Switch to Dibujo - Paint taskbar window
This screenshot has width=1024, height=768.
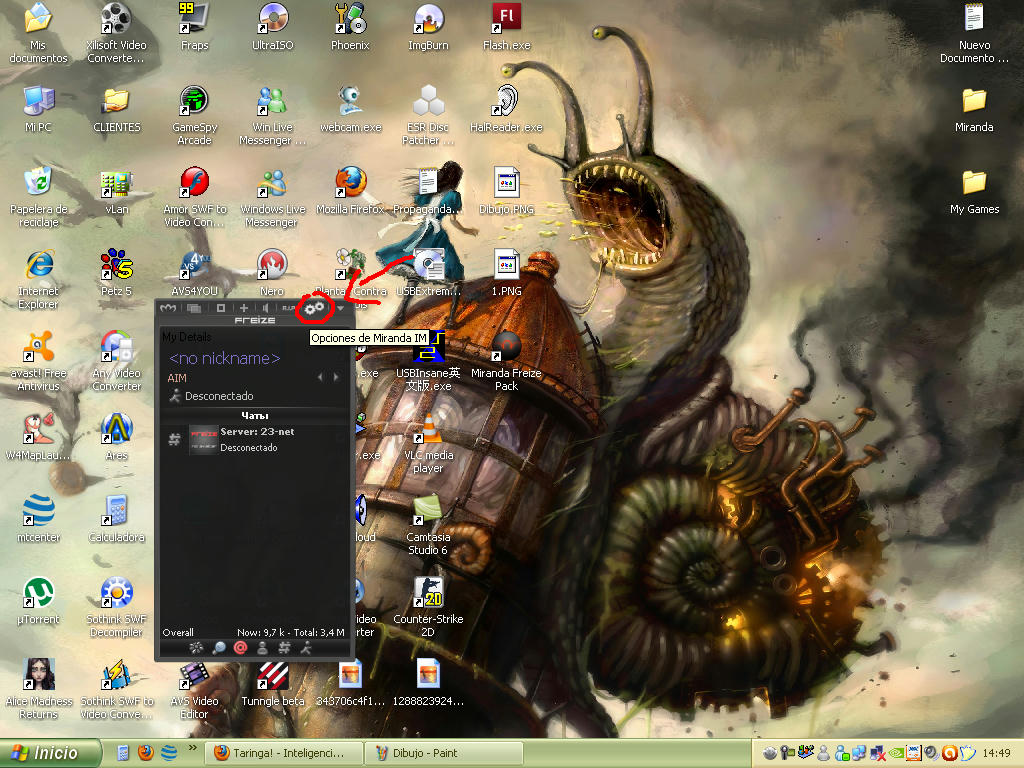444,753
